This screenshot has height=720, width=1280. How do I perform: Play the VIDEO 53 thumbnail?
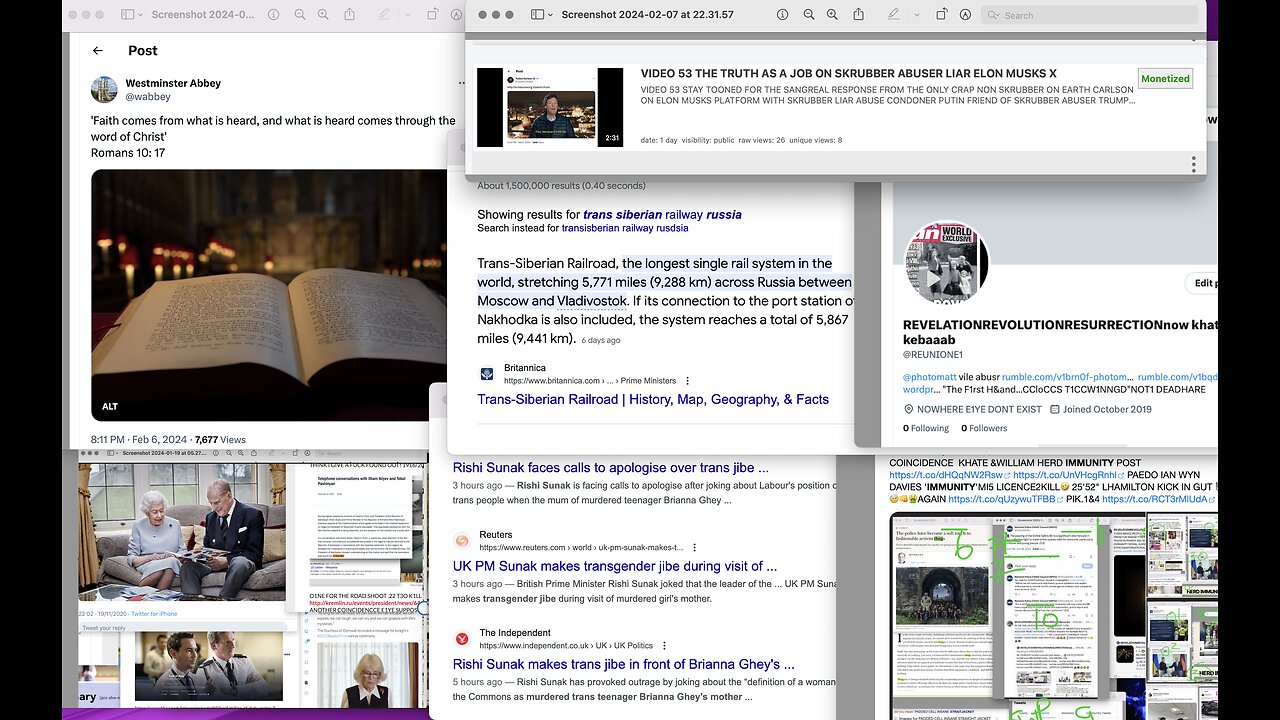(550, 107)
